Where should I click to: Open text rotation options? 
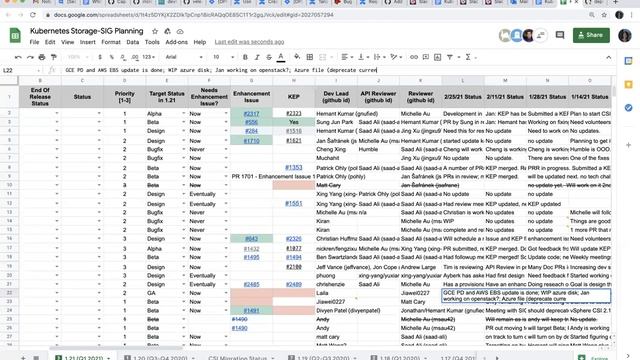tap(396, 57)
